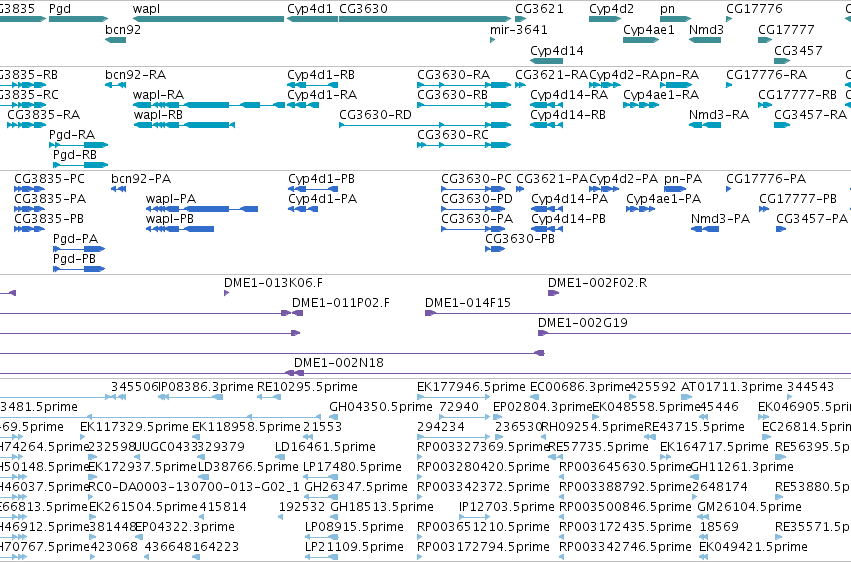The image size is (851, 562).
Task: Select the CG3835-RA transcript
Action: [x=27, y=125]
